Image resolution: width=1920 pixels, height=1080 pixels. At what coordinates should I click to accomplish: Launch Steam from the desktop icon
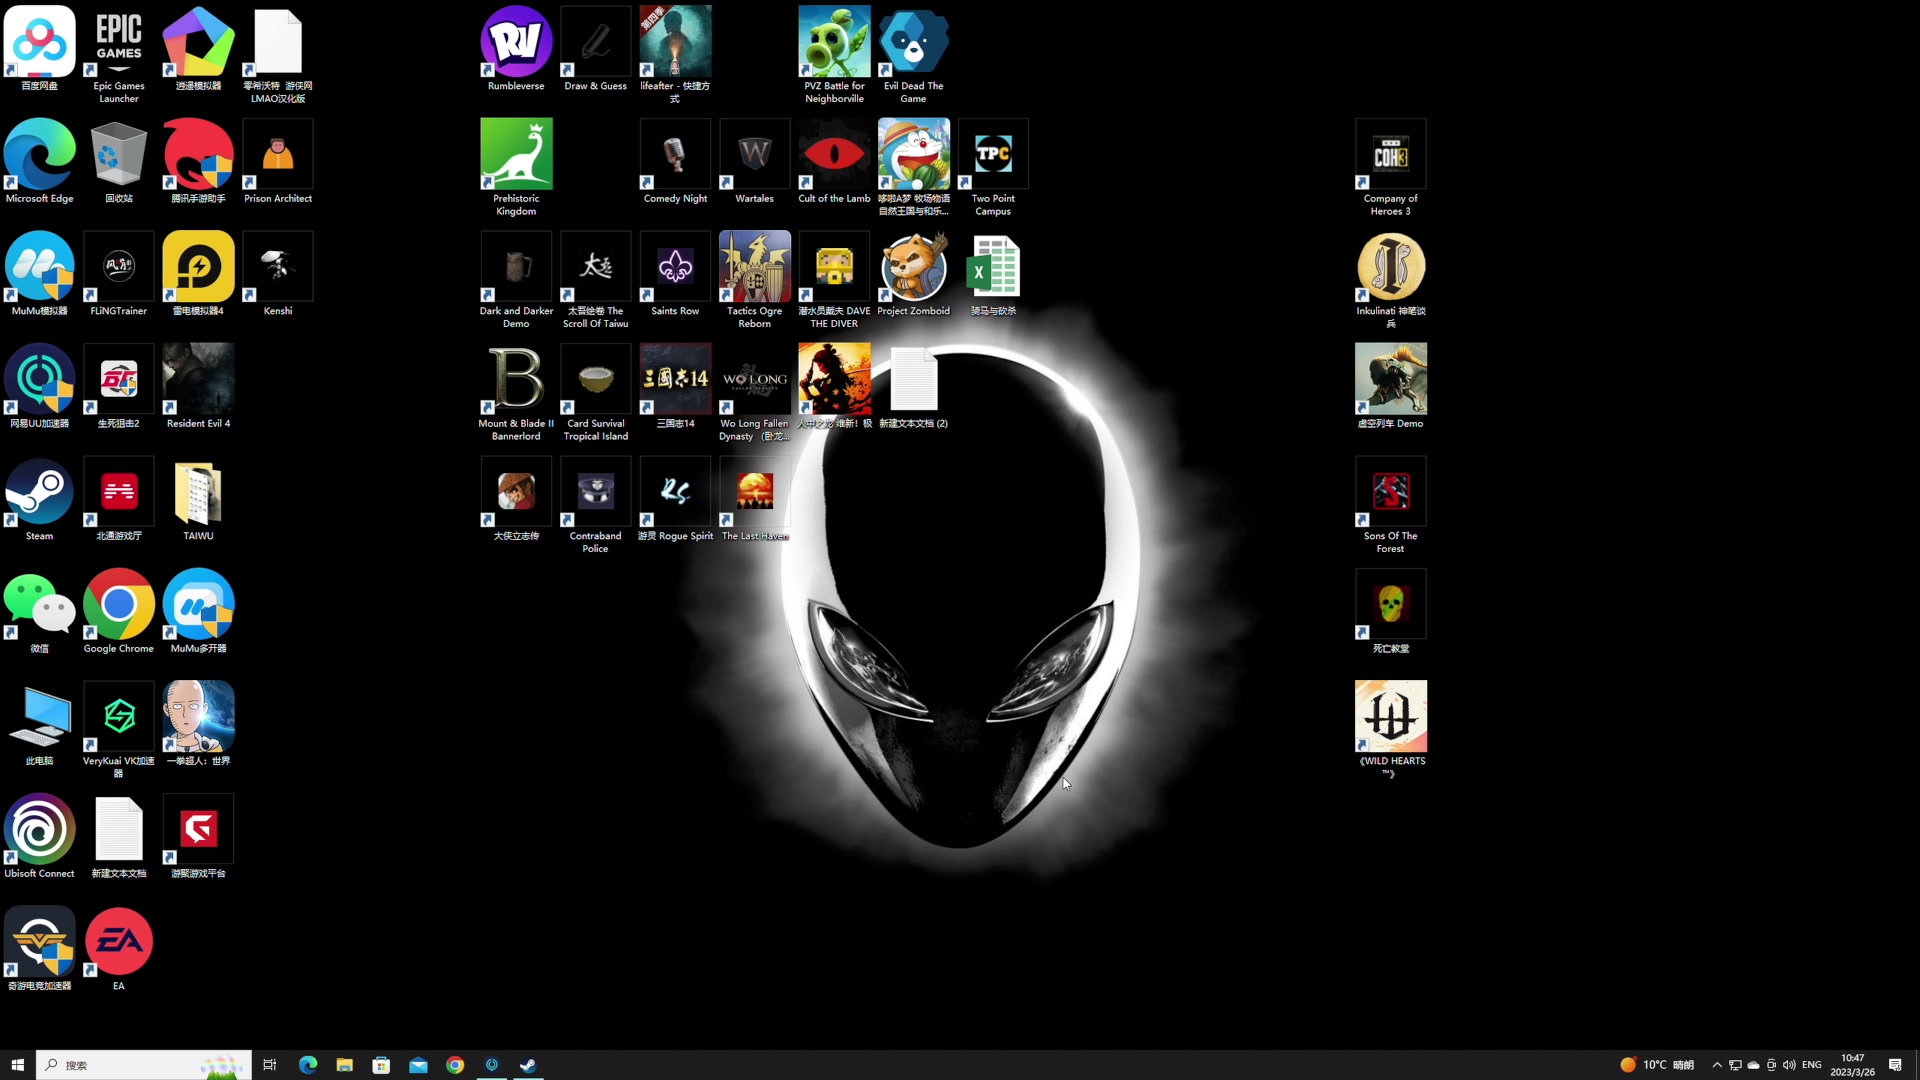click(39, 499)
